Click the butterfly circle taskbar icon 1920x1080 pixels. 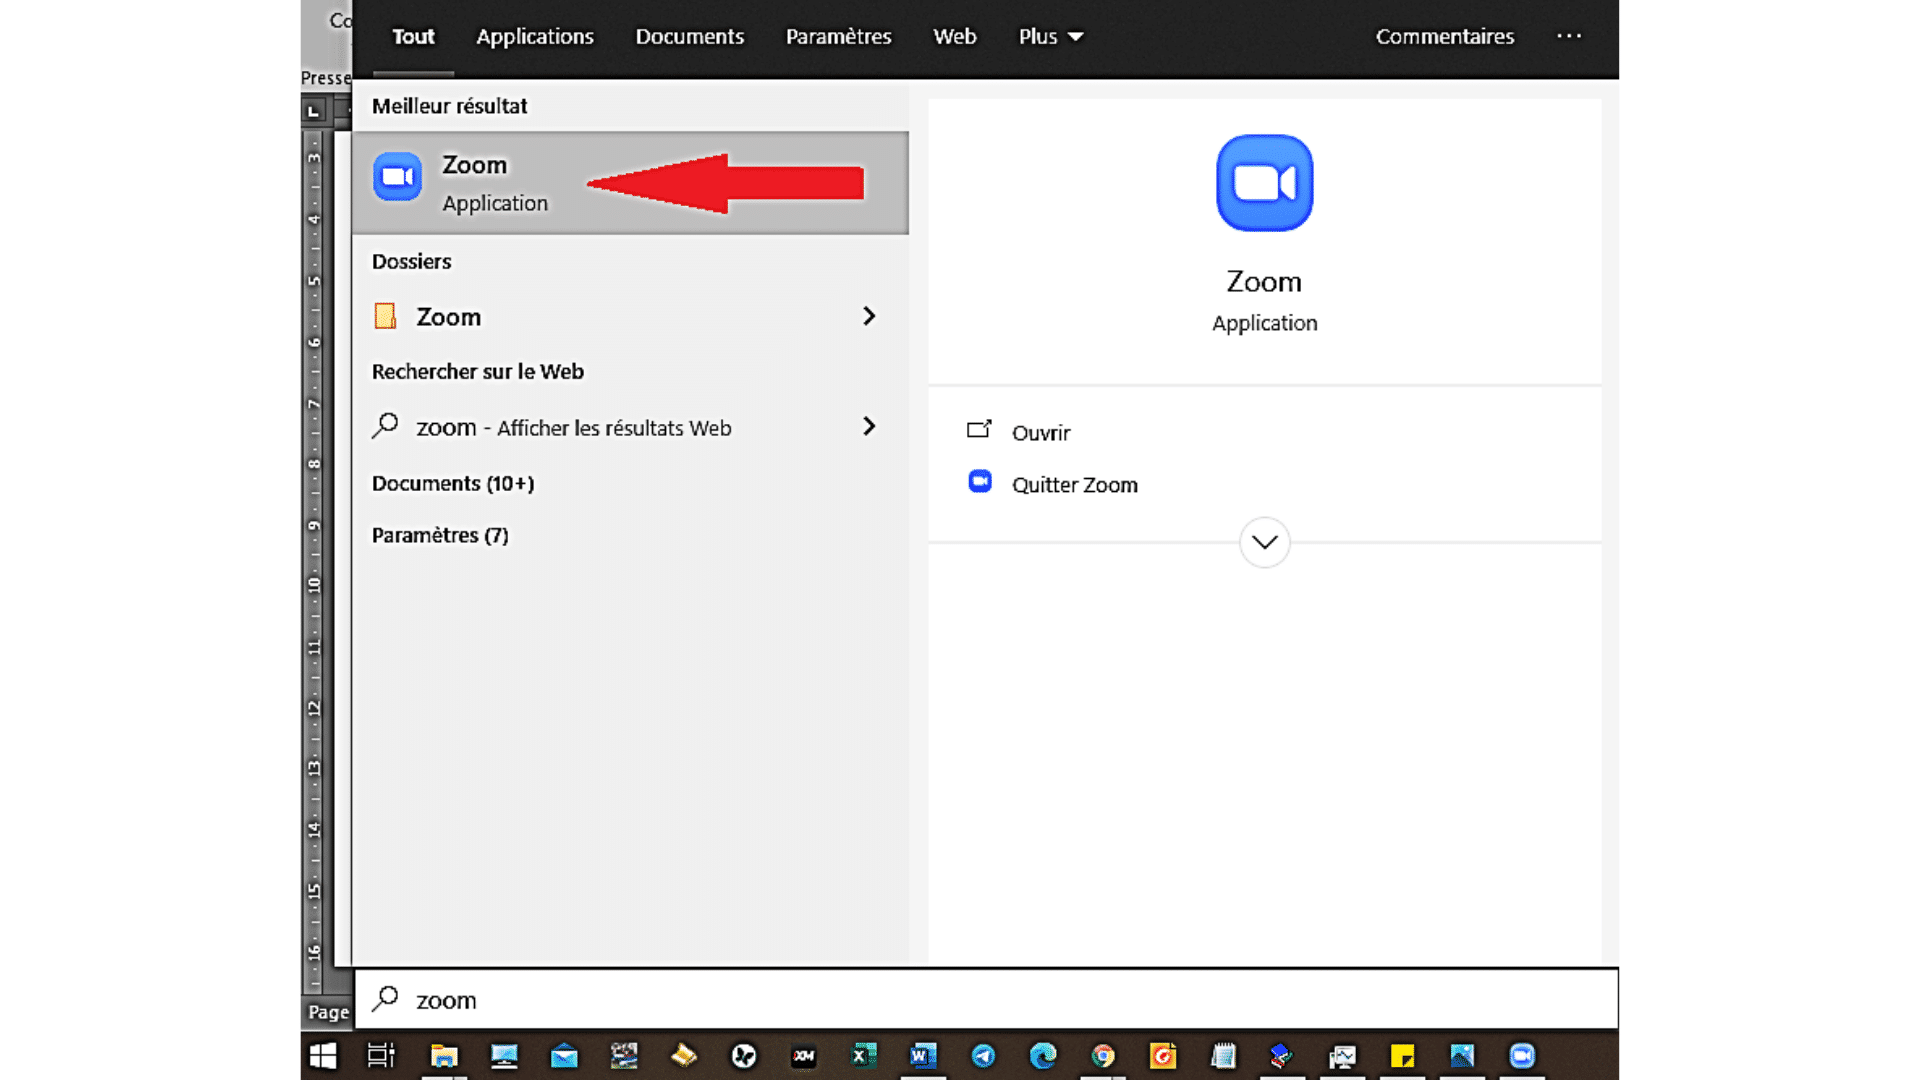[x=744, y=1056]
